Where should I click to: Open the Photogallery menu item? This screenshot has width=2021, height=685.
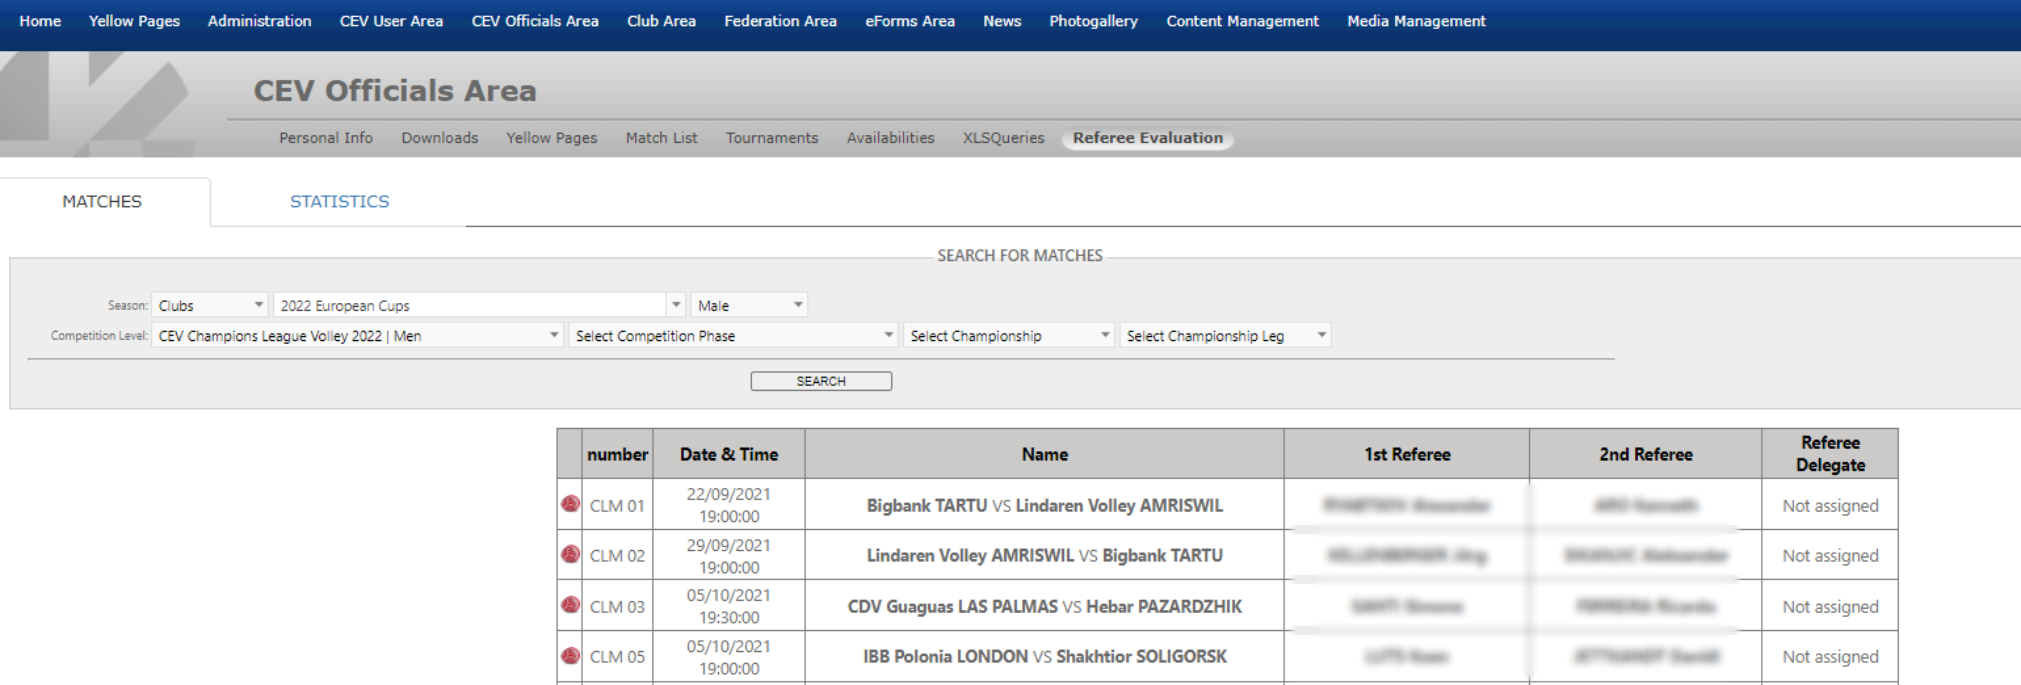point(1093,21)
